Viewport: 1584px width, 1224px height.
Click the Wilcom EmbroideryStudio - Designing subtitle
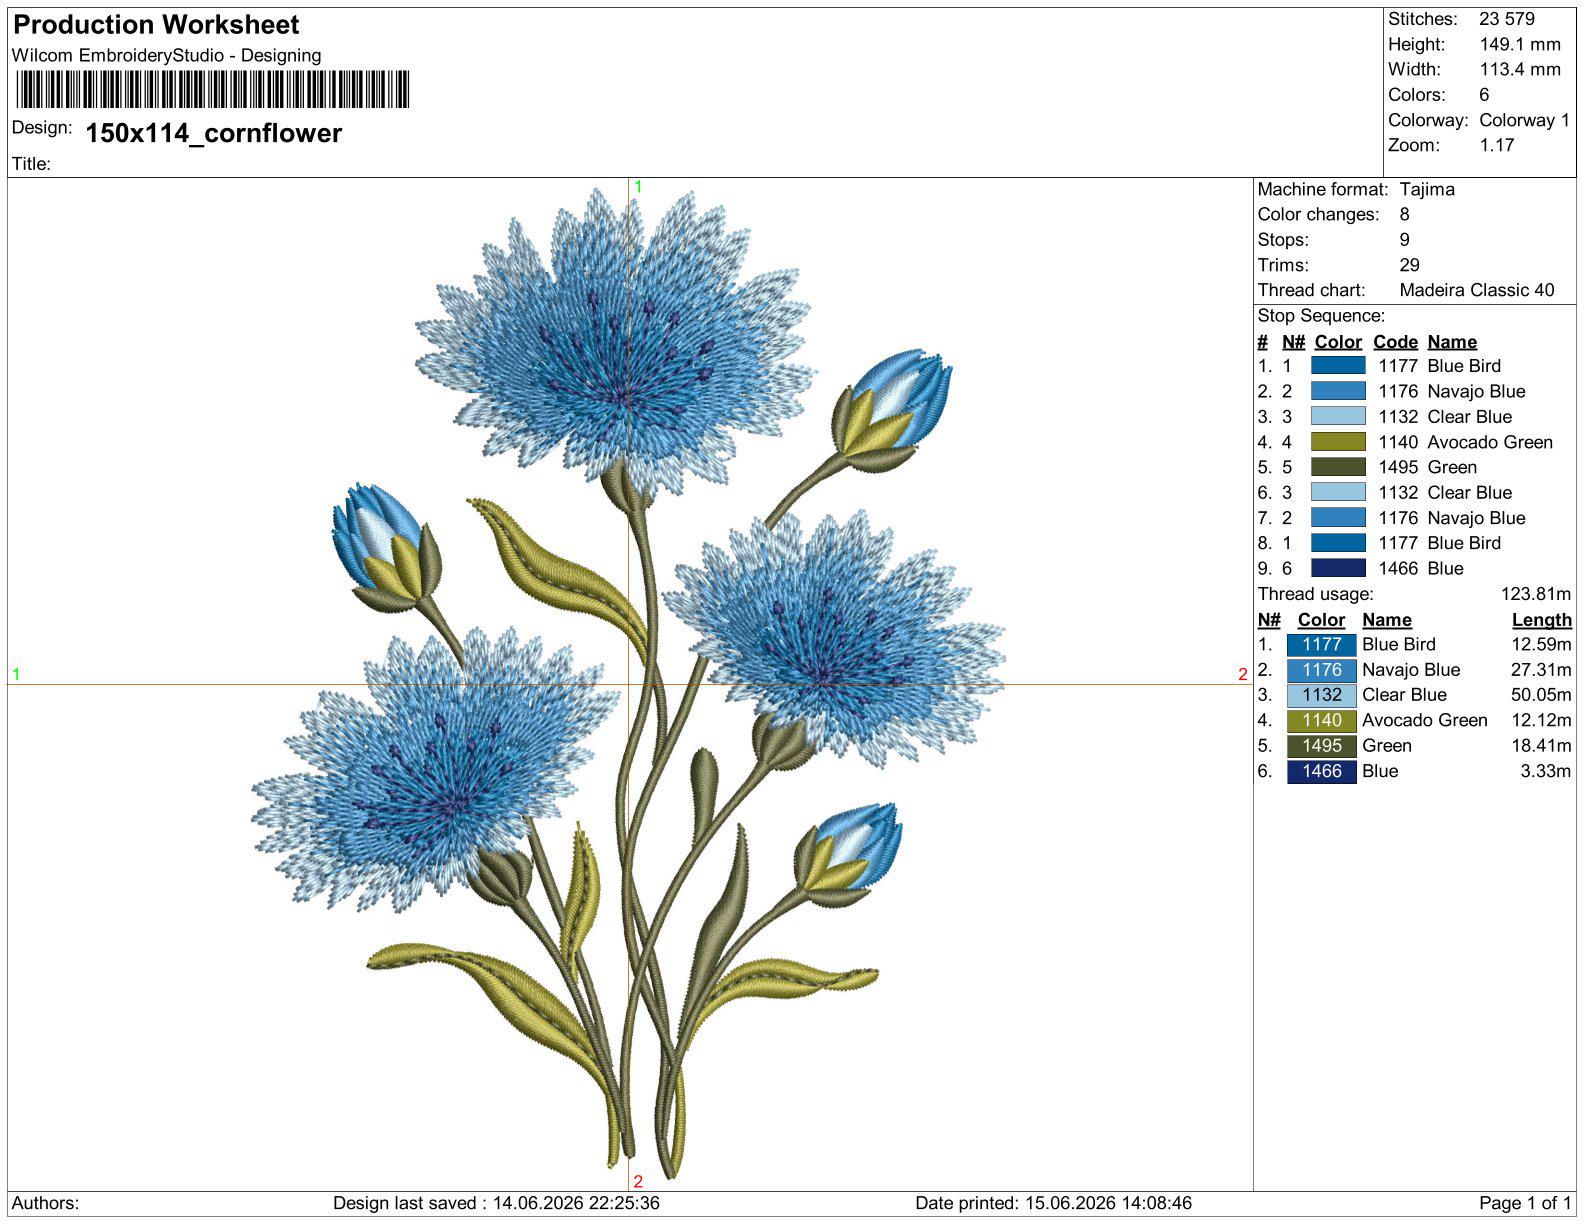point(167,56)
